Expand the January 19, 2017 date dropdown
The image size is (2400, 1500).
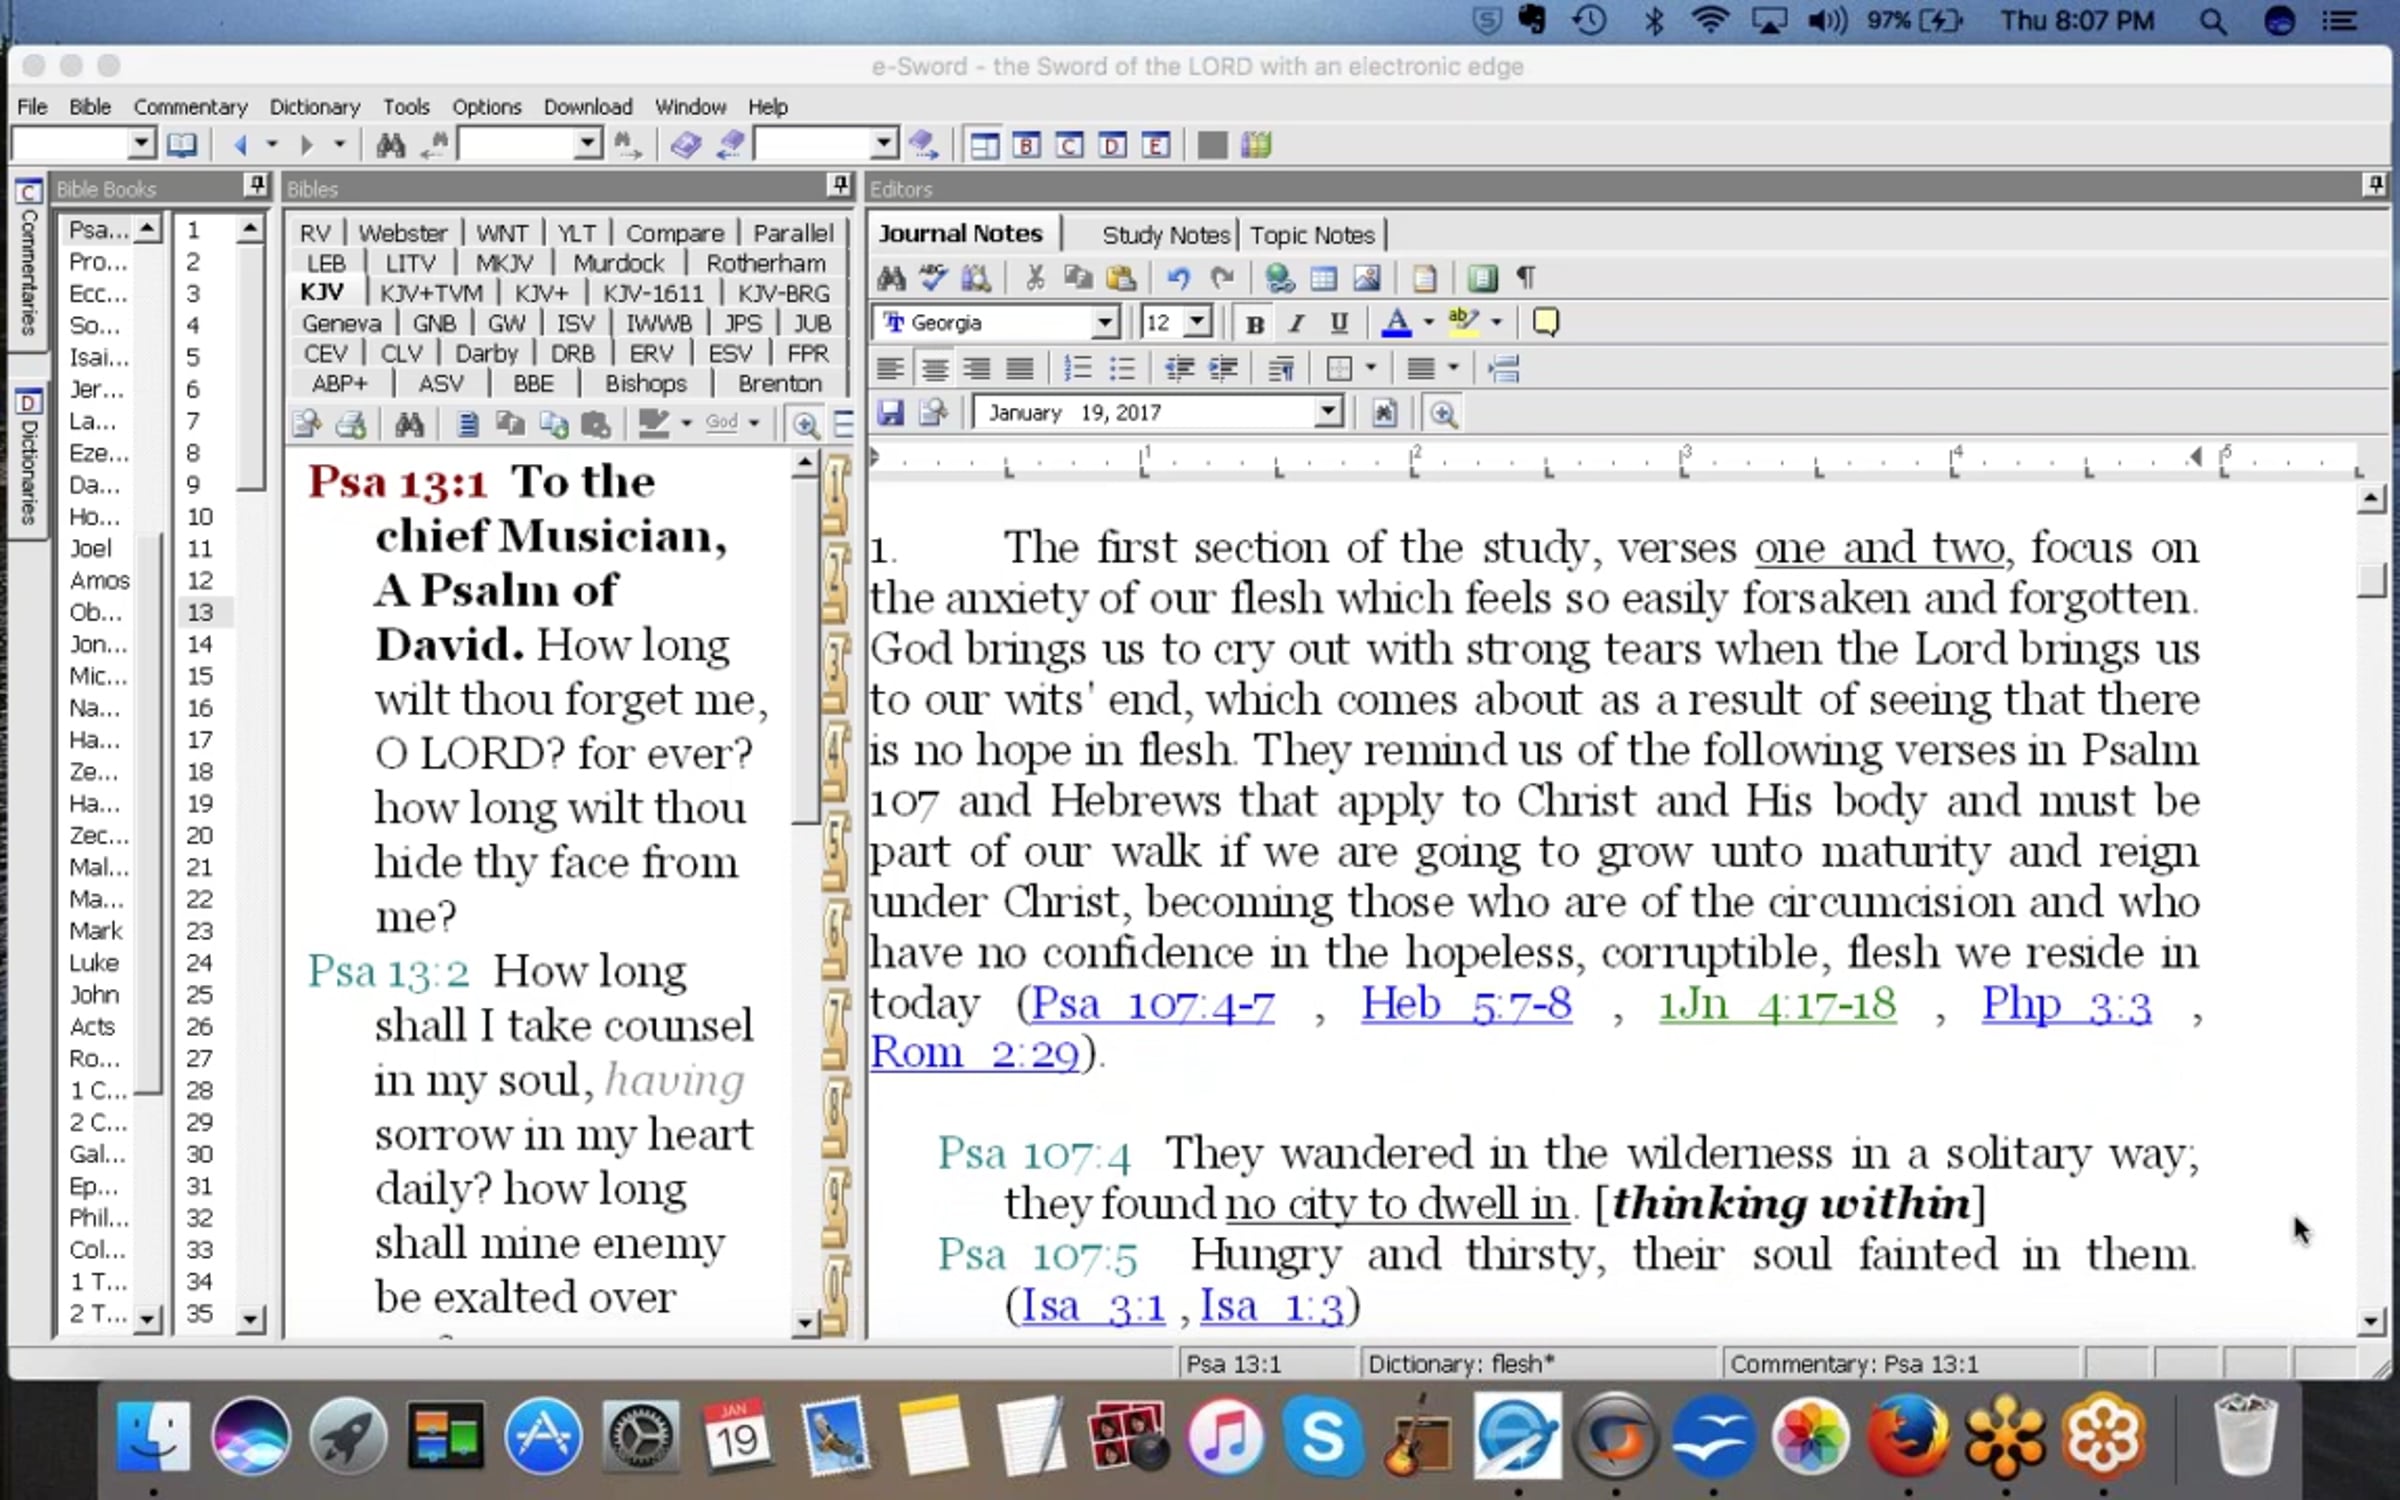tap(1328, 412)
